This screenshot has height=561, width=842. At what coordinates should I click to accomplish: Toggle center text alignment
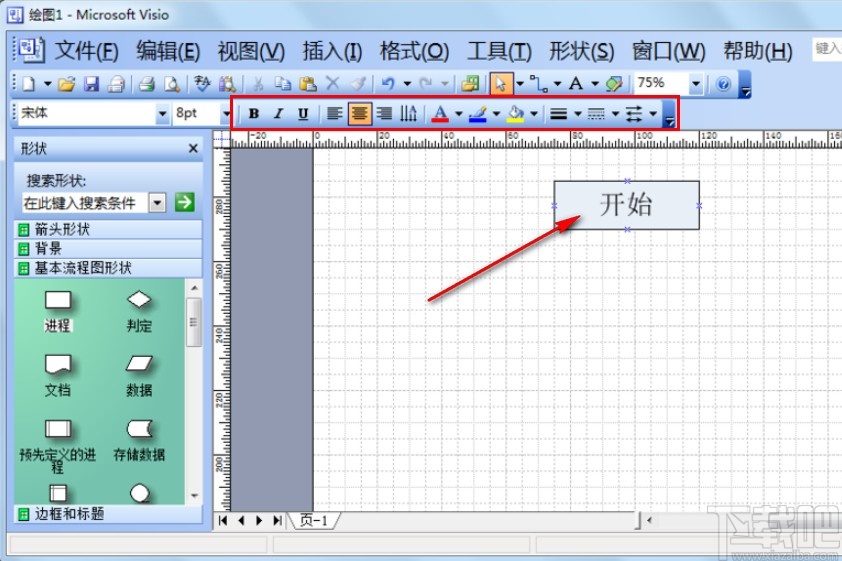[x=359, y=113]
